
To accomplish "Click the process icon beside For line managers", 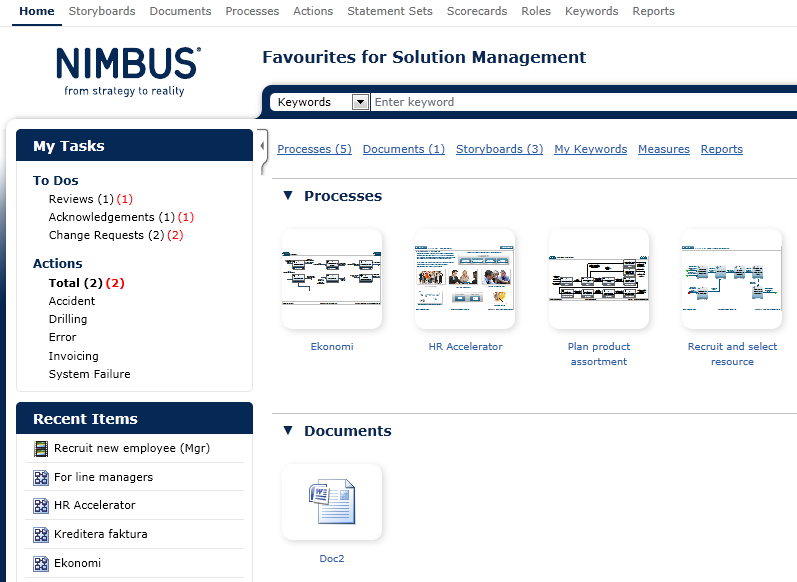I will [41, 477].
